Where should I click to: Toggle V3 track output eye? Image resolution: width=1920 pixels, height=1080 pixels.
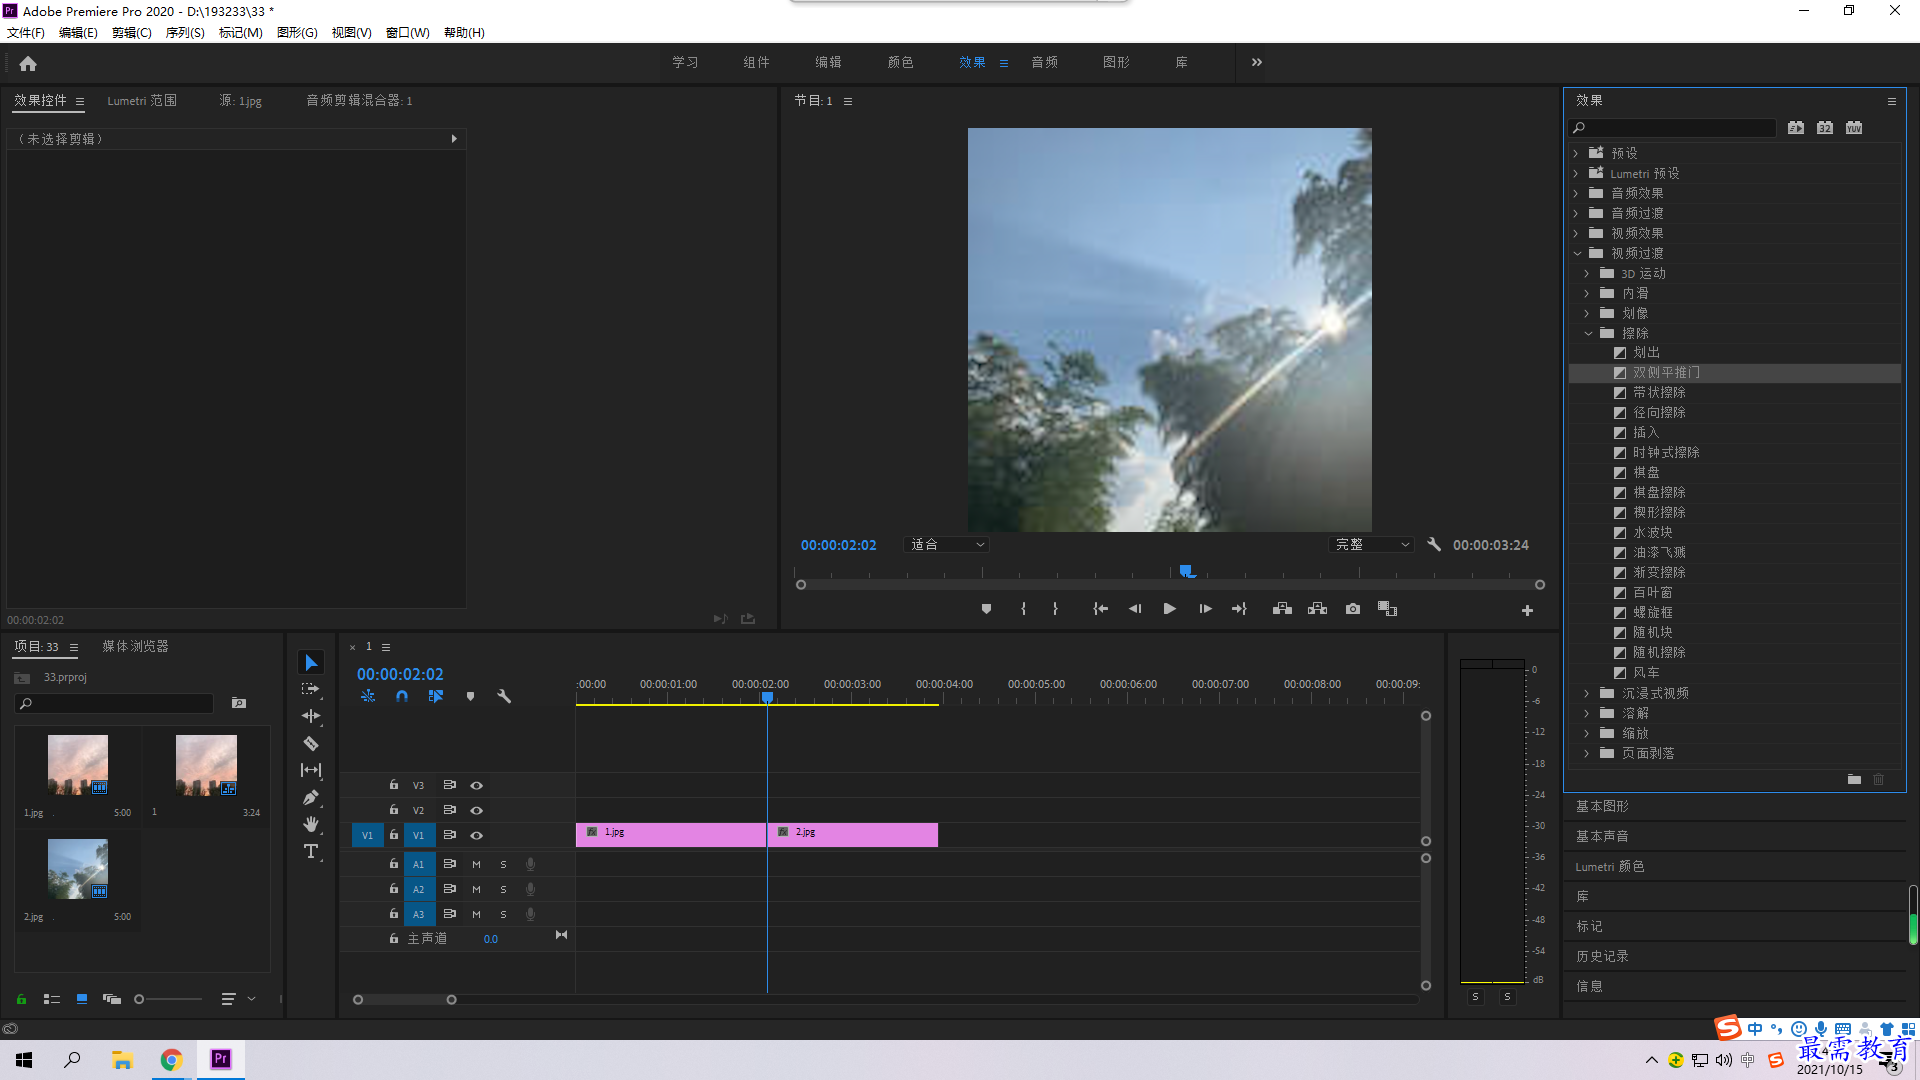[x=476, y=786]
